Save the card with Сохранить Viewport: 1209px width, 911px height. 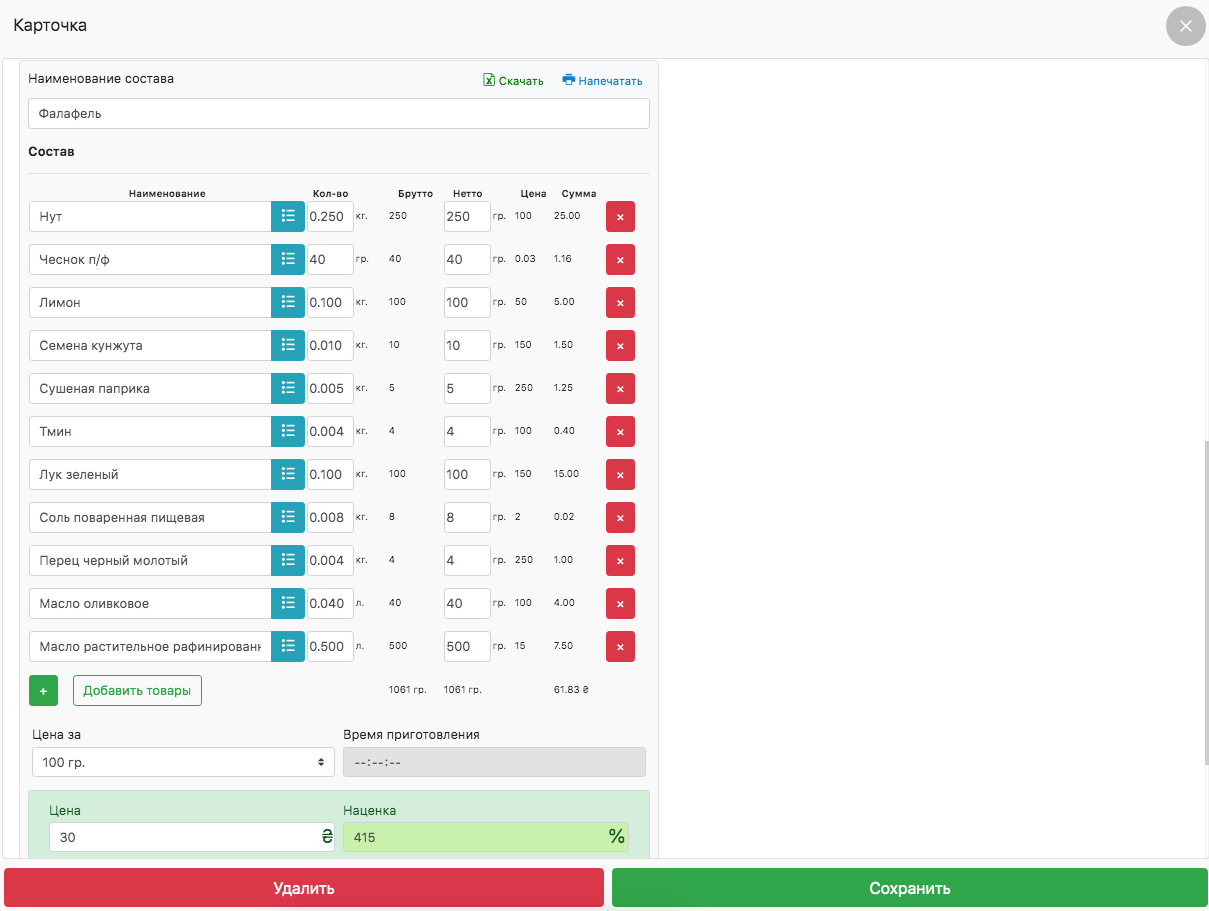(909, 888)
